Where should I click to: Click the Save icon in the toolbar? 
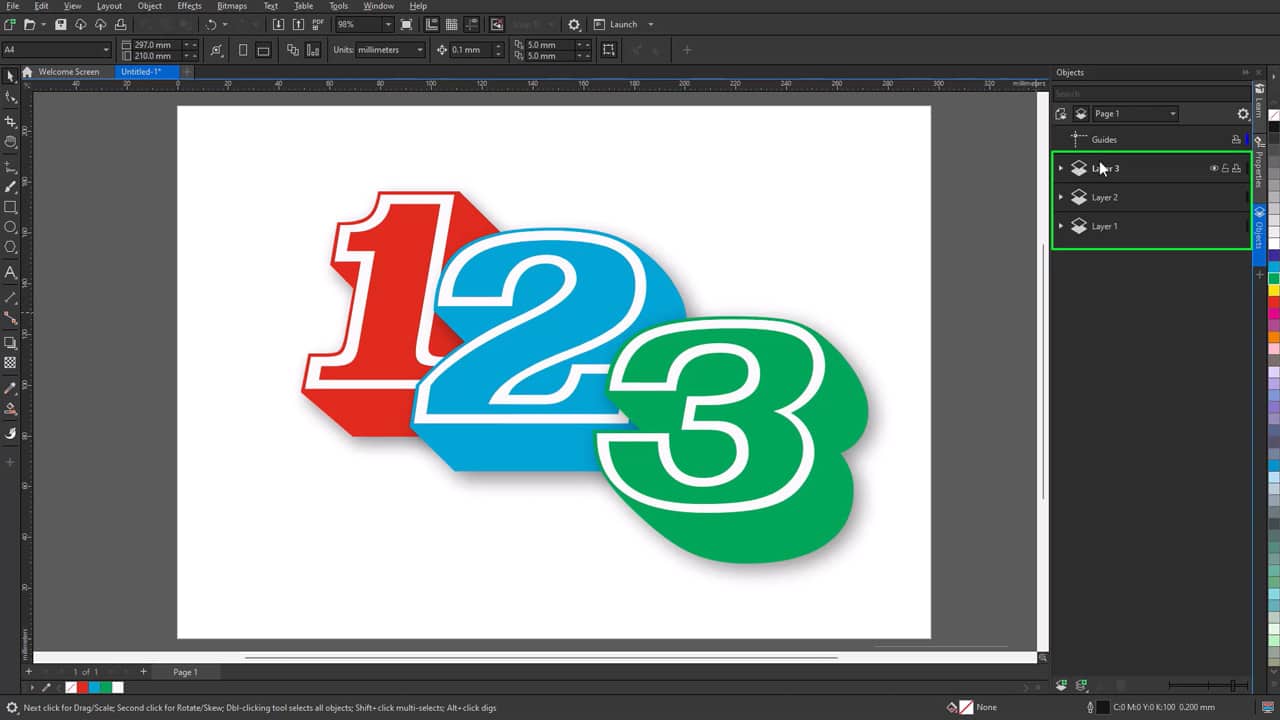[x=61, y=24]
